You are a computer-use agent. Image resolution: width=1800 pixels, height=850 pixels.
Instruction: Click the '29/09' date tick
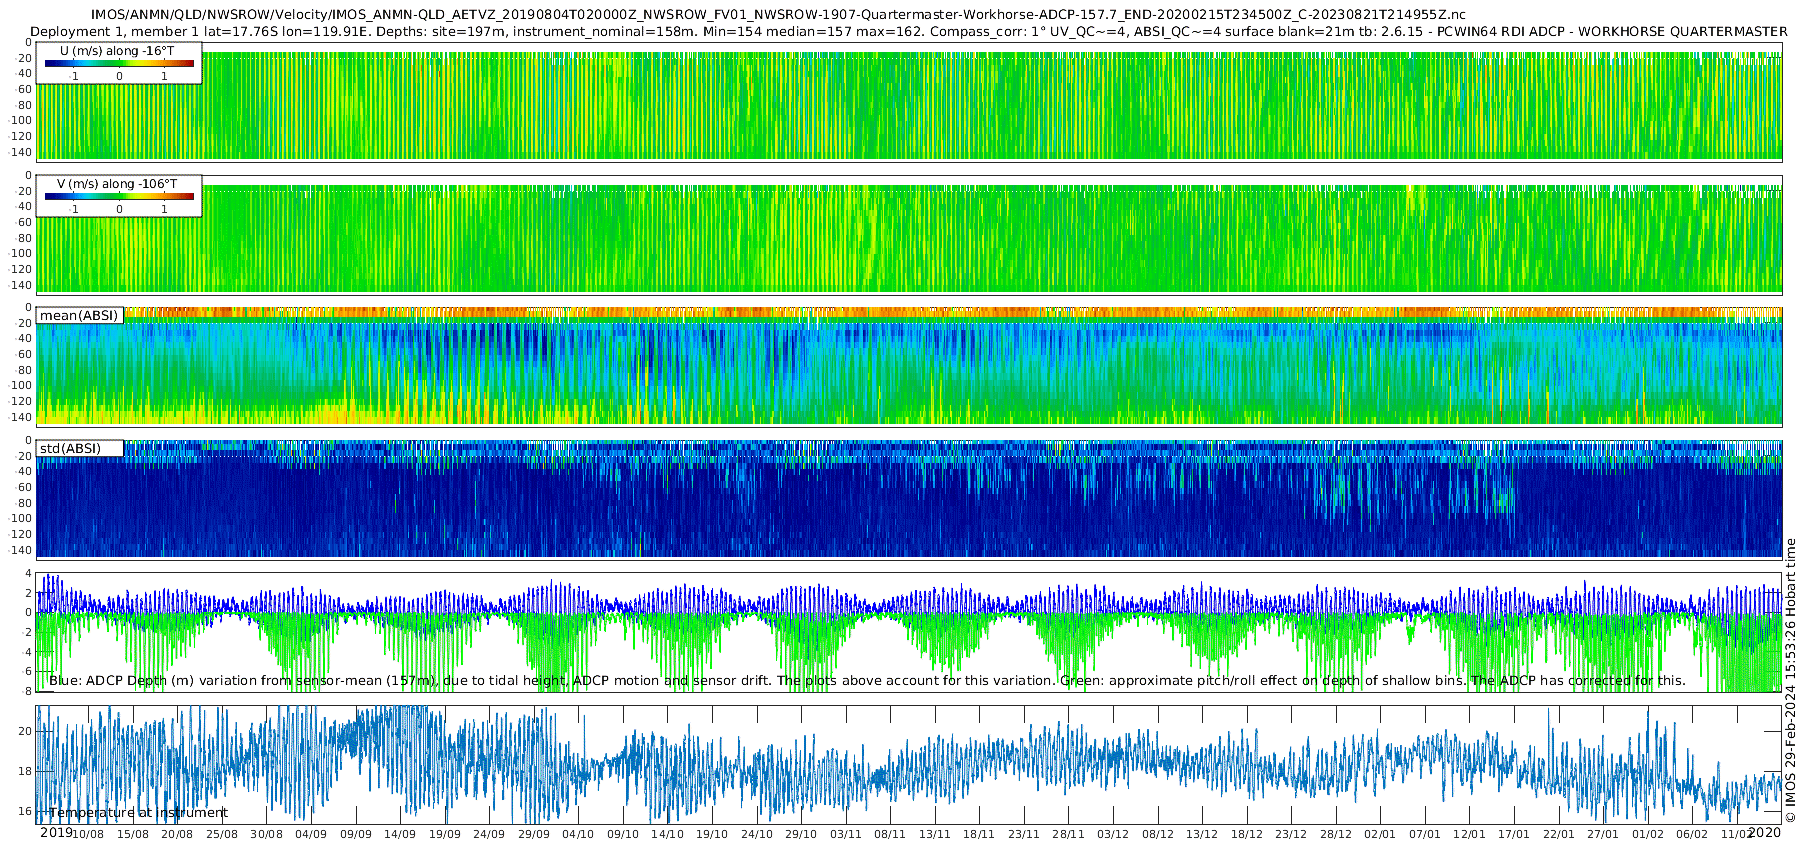click(534, 834)
